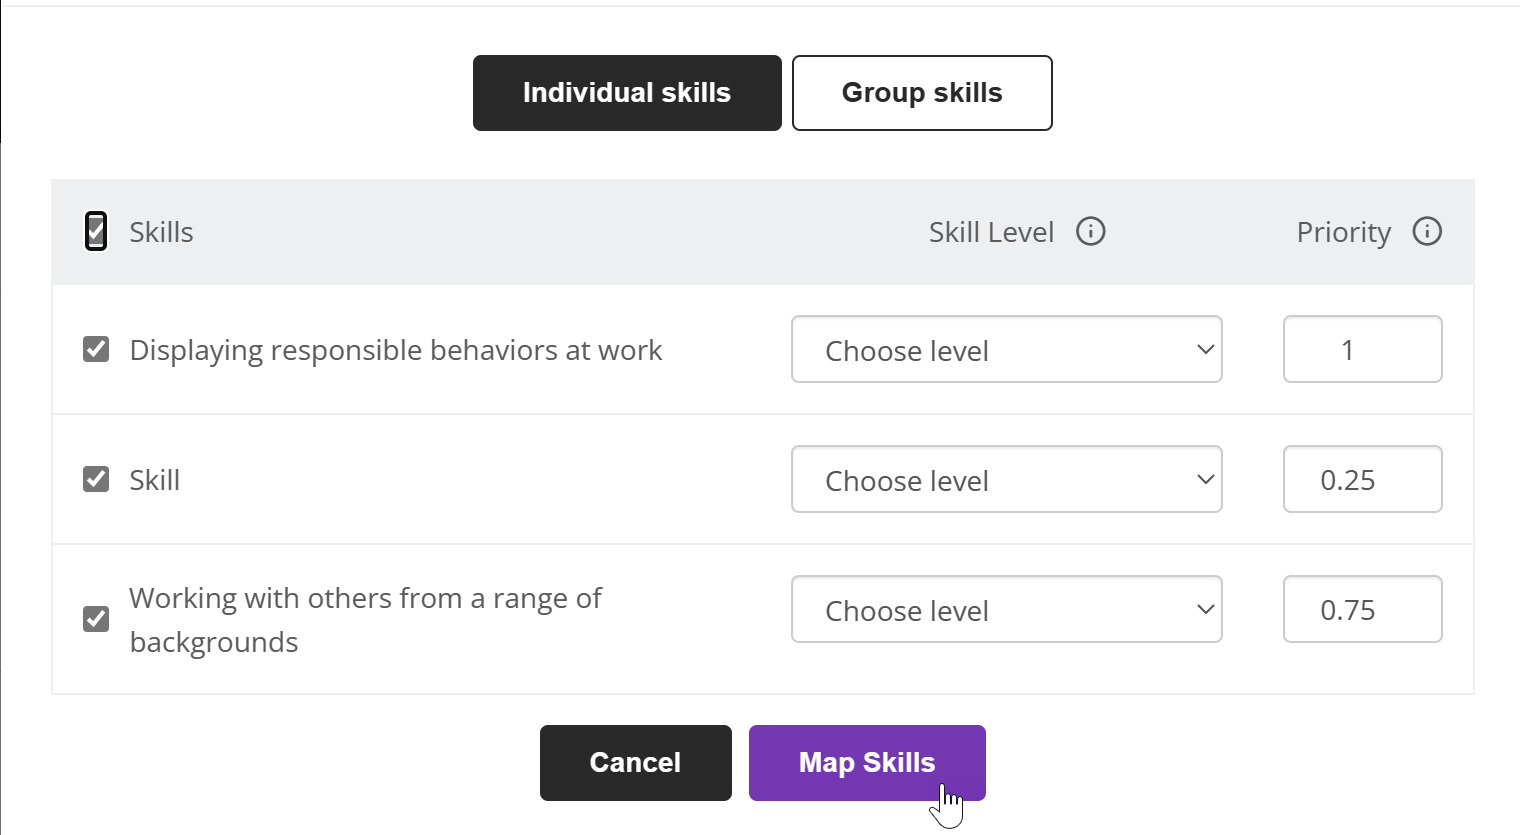
Task: Click the 'Skill Level' column header text
Action: [991, 232]
